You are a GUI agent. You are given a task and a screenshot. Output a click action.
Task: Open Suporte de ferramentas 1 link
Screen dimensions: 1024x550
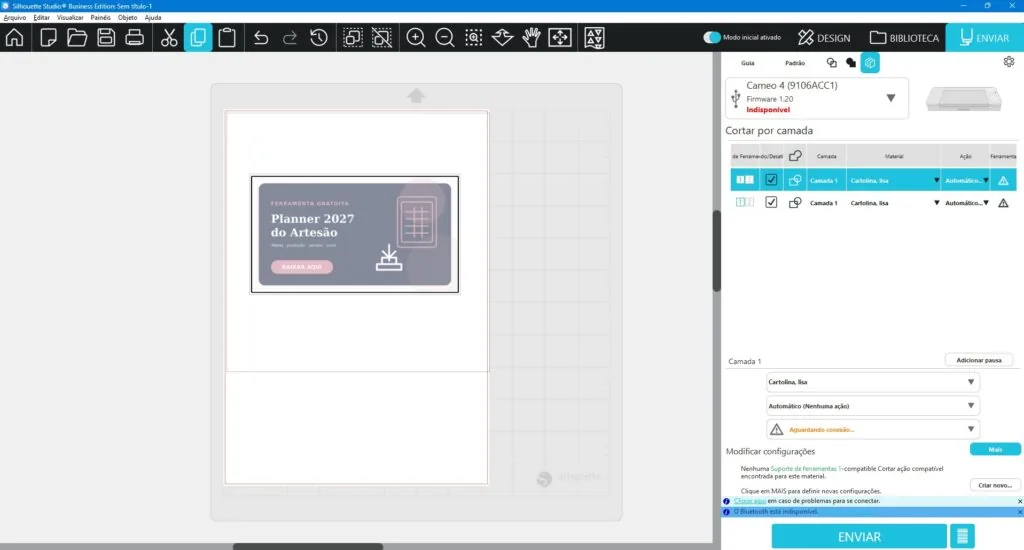click(x=807, y=468)
